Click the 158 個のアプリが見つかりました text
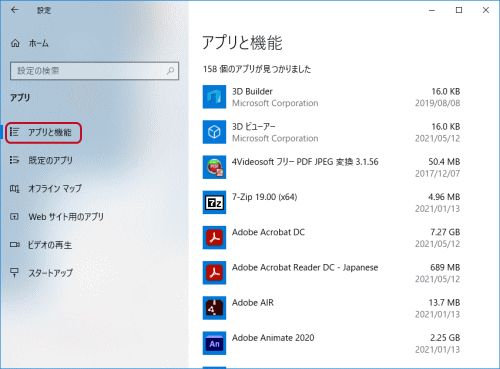500x369 pixels. 257,69
